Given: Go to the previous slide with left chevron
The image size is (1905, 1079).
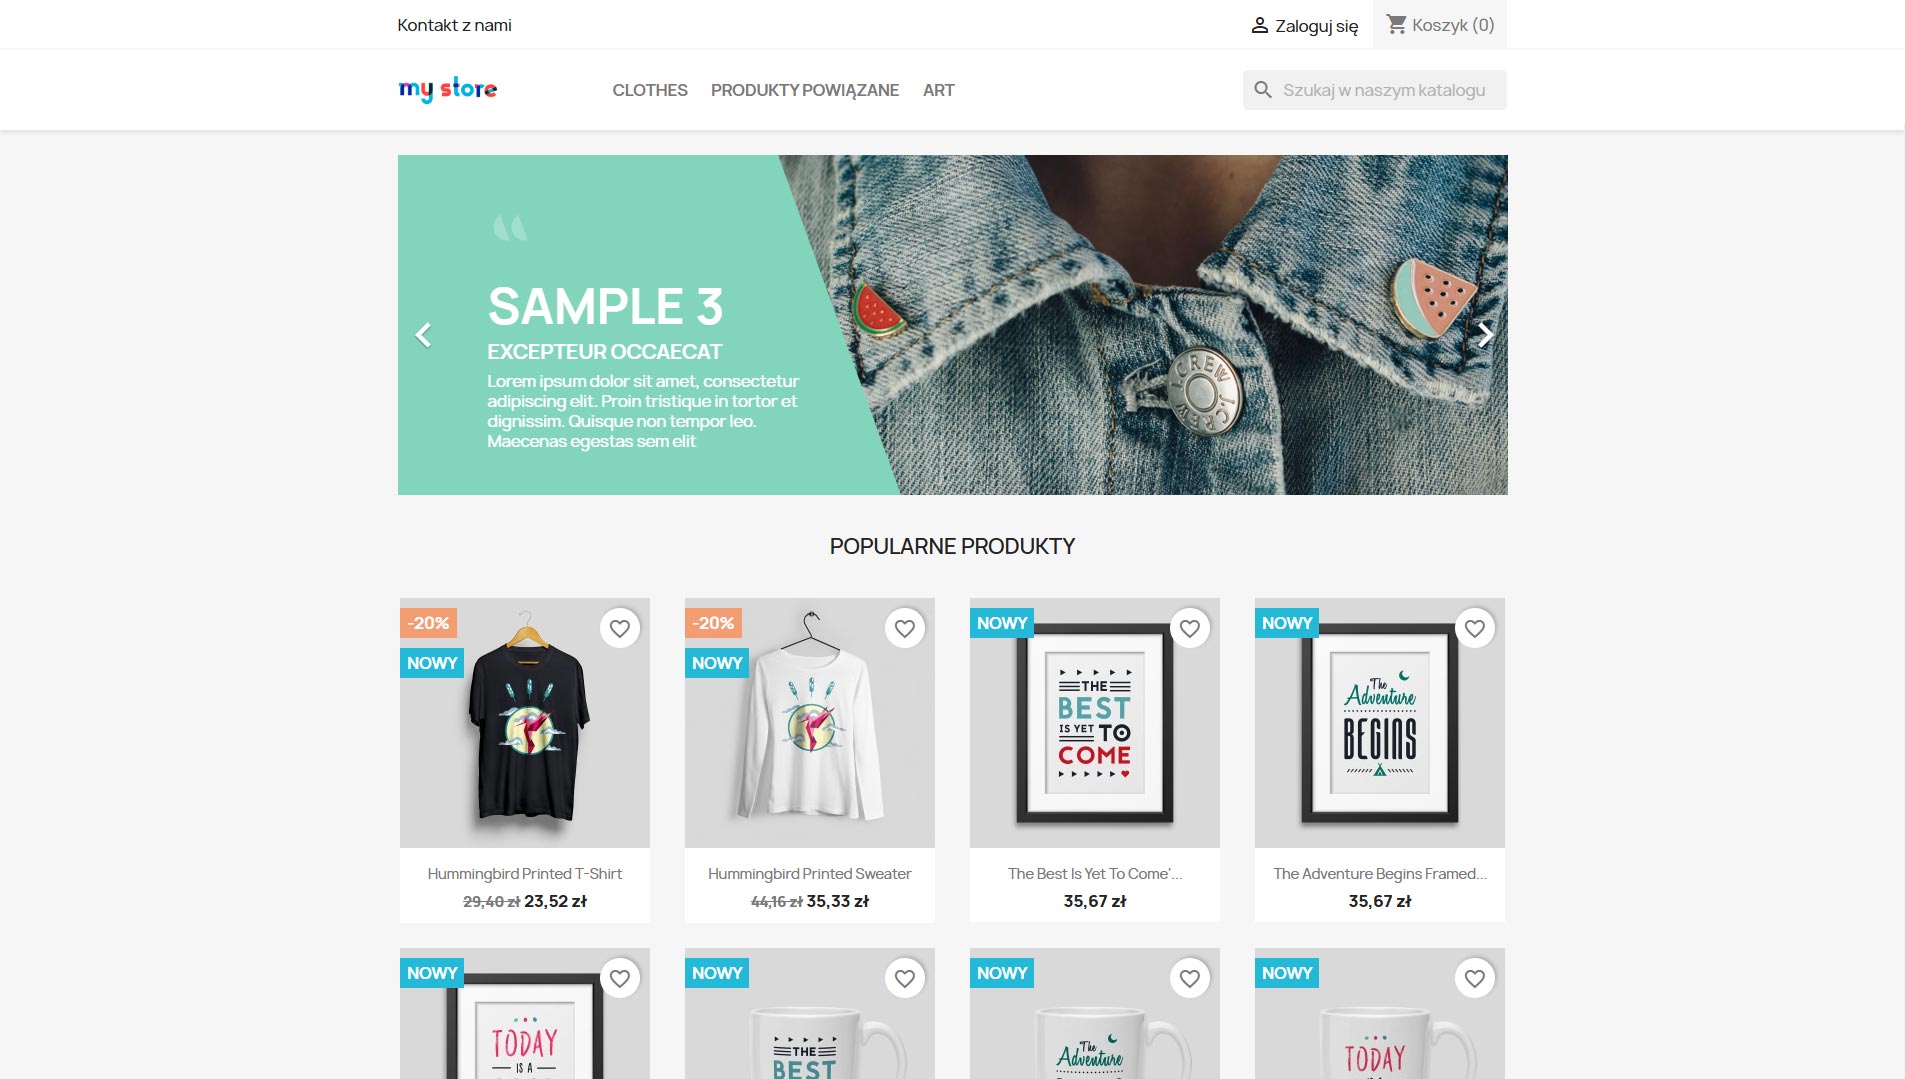Looking at the screenshot, I should [x=424, y=335].
